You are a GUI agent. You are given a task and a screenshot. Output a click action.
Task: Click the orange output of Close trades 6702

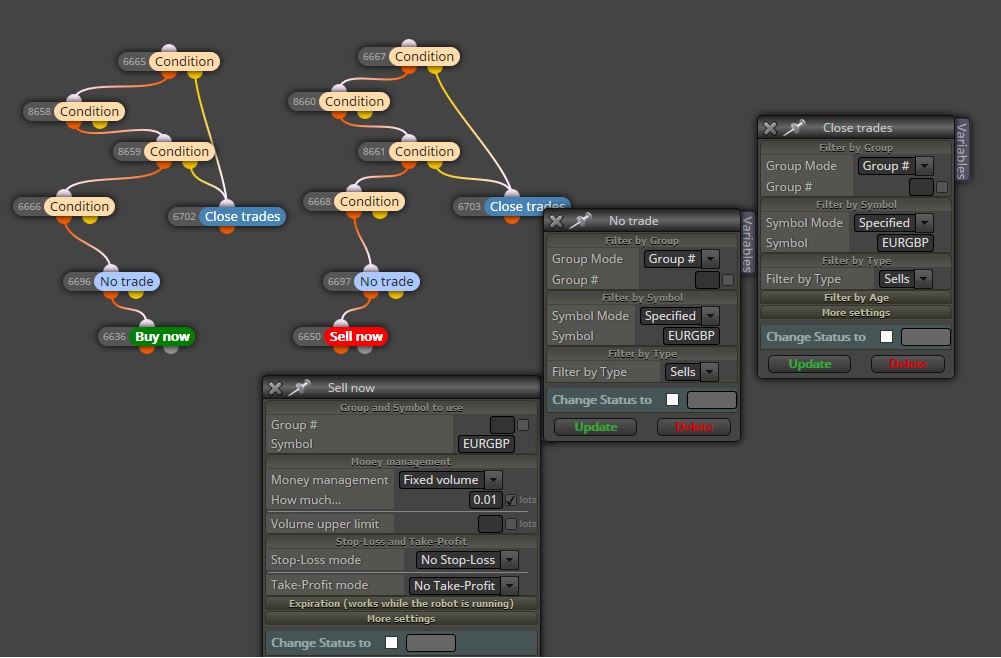click(x=227, y=228)
